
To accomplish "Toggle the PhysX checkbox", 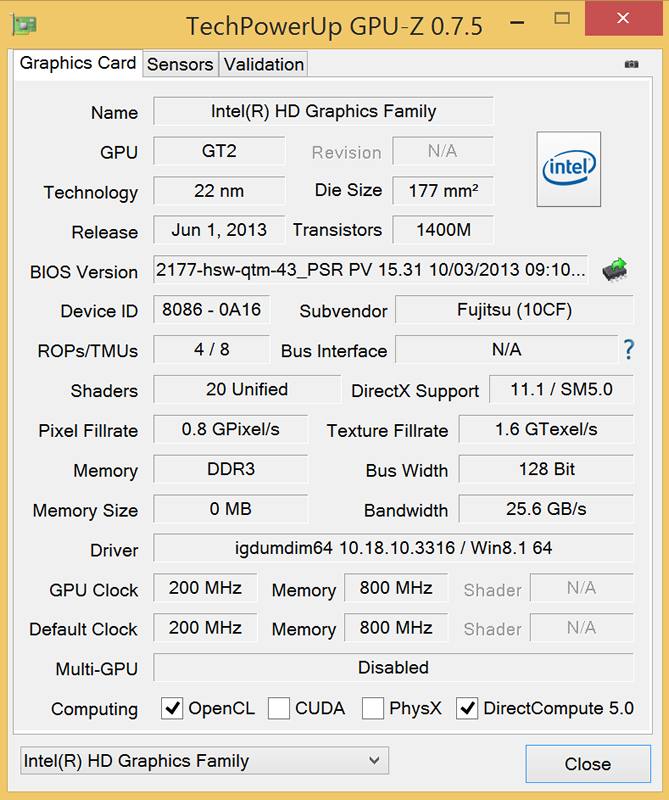I will tap(373, 708).
